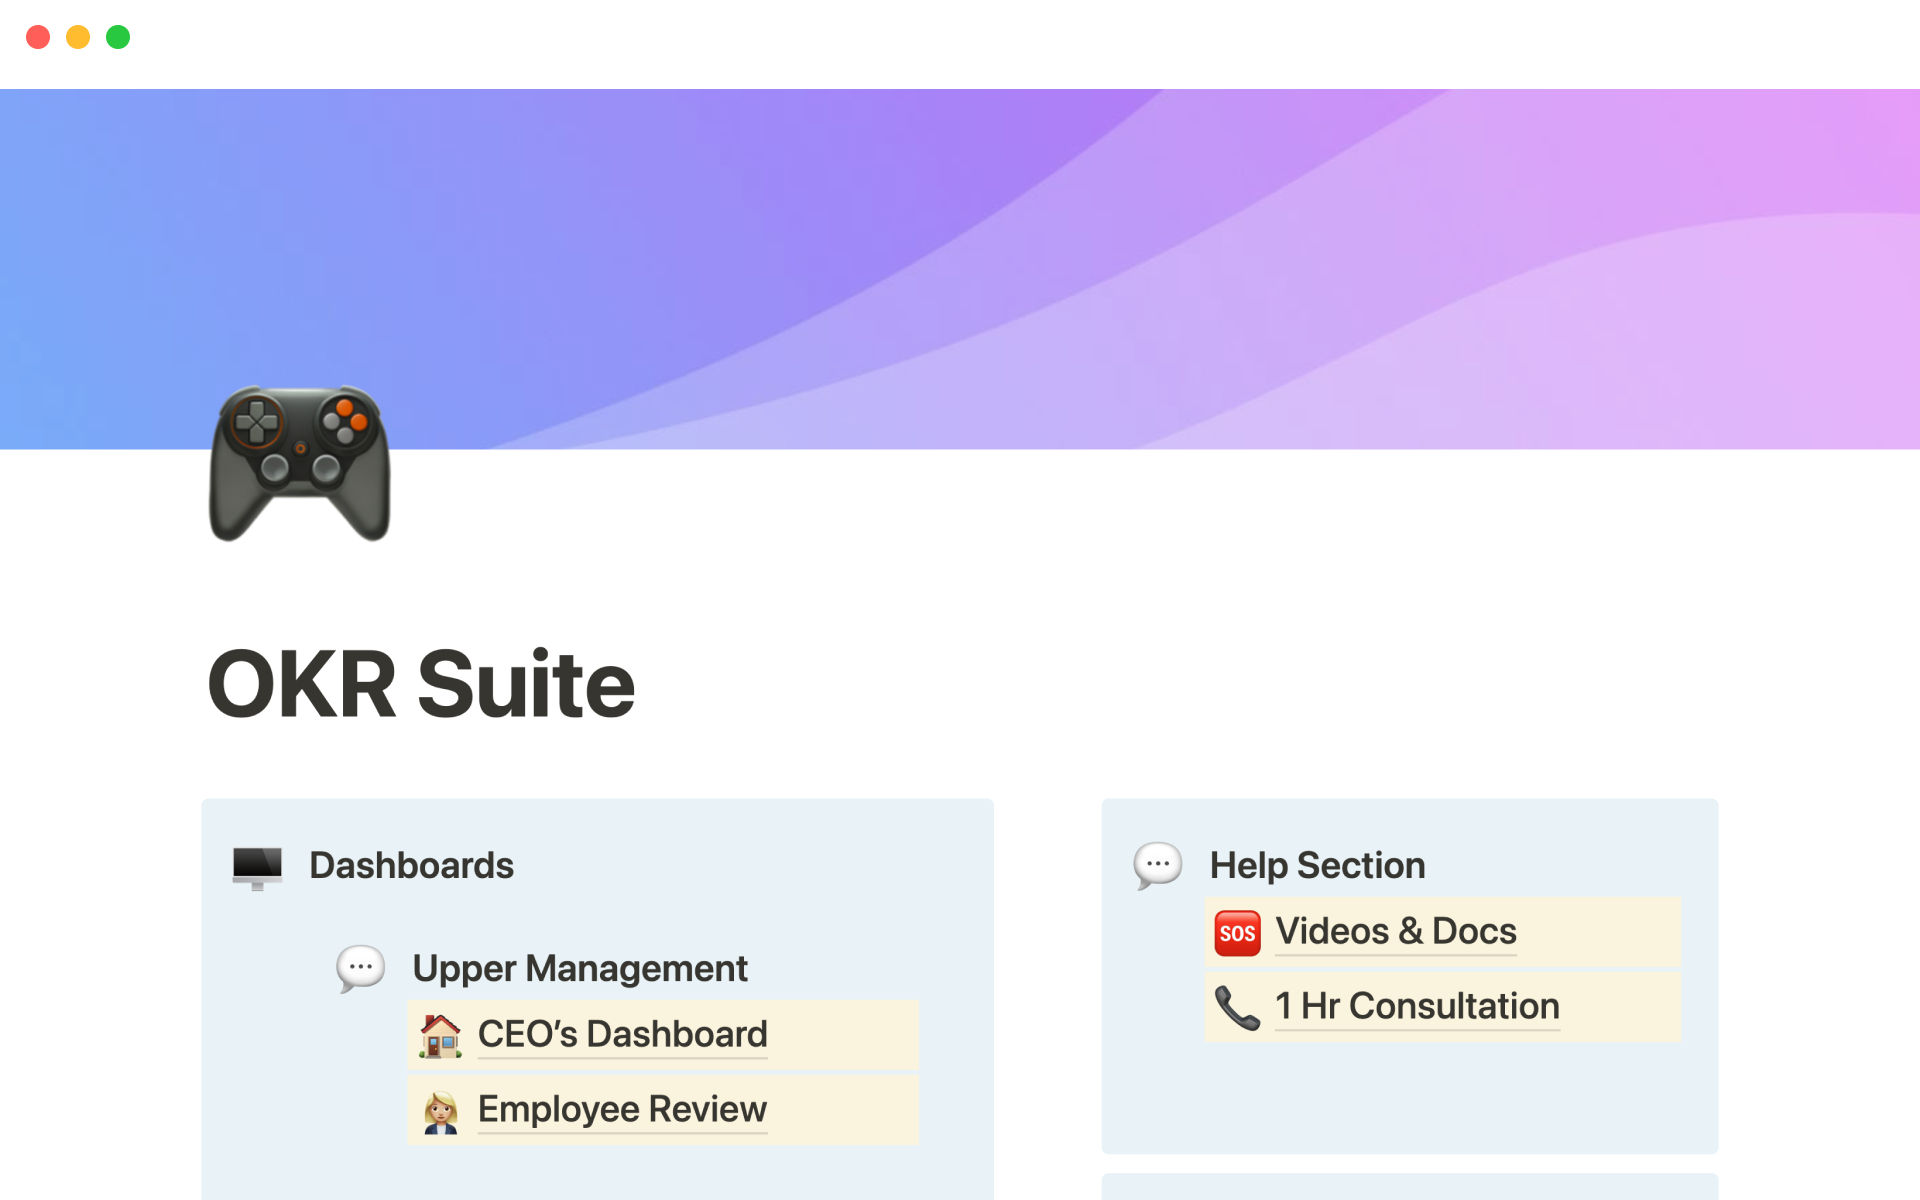The image size is (1920, 1200).
Task: Click the house icon for CEO's Dashboard
Action: pos(440,1035)
